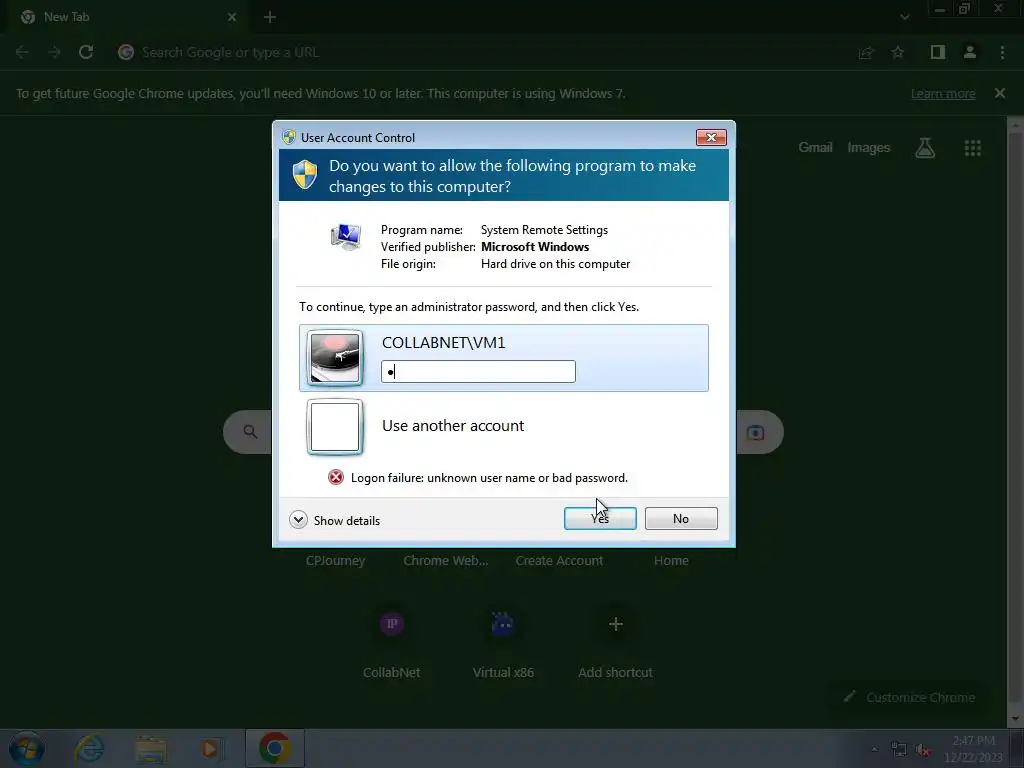This screenshot has width=1024, height=768.
Task: Toggle Chrome side panel icon
Action: [x=938, y=52]
